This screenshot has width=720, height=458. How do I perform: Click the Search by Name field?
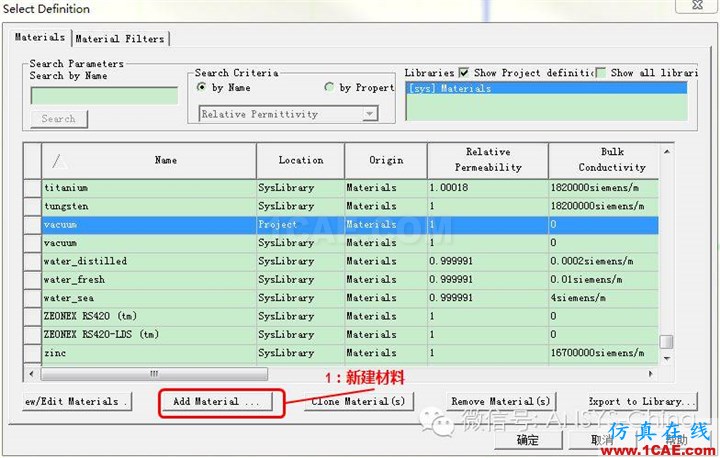coord(104,96)
